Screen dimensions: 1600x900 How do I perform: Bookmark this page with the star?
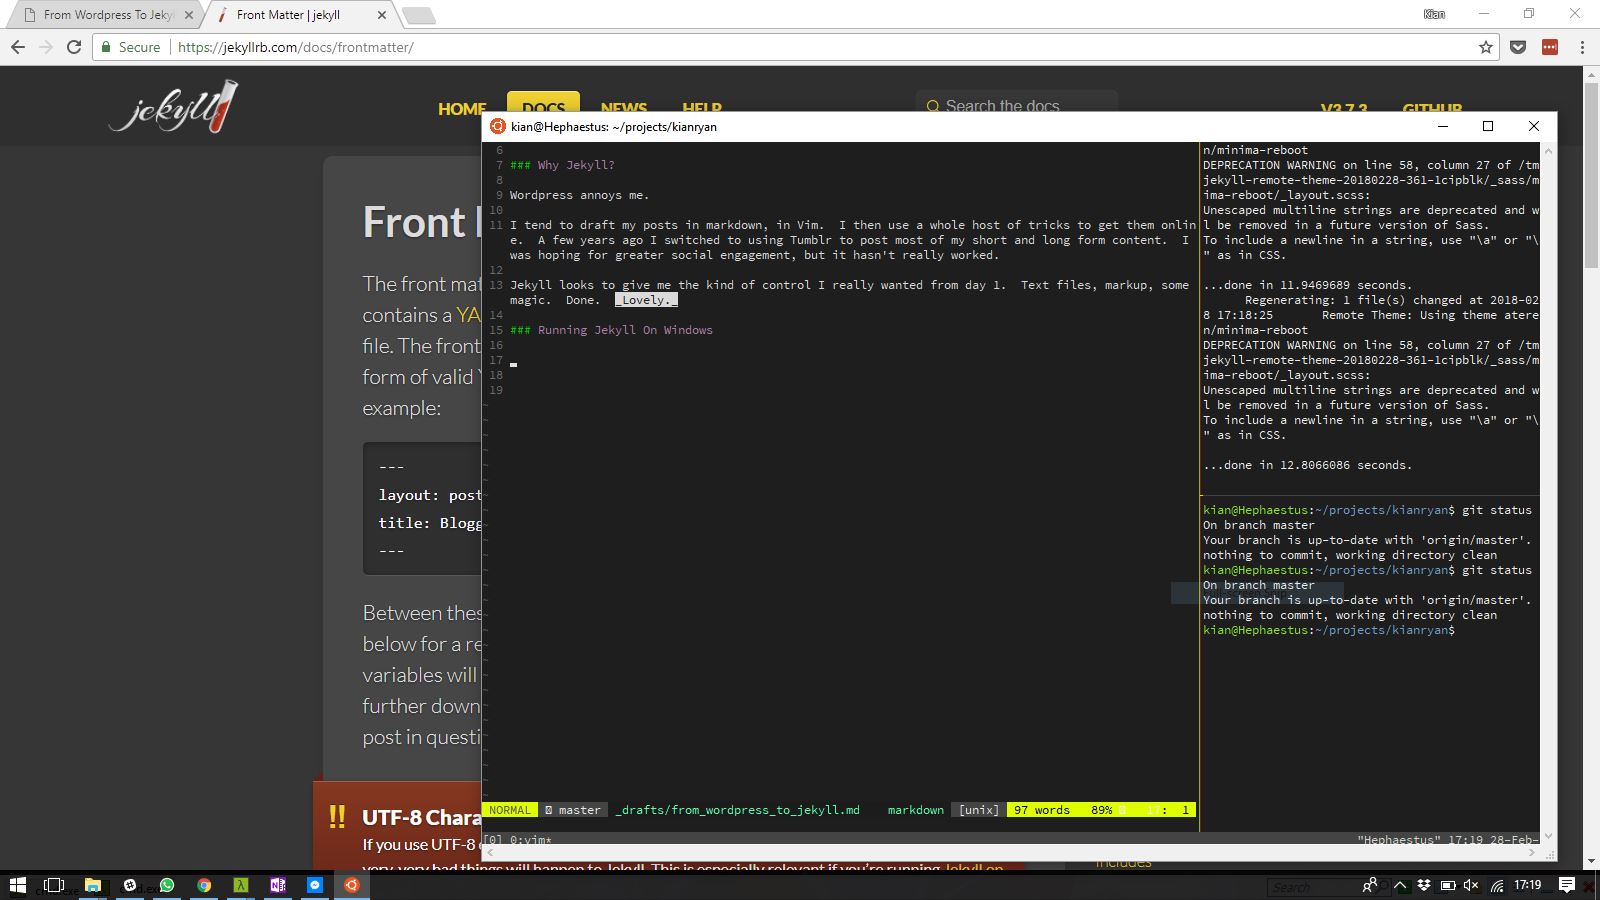(x=1485, y=47)
